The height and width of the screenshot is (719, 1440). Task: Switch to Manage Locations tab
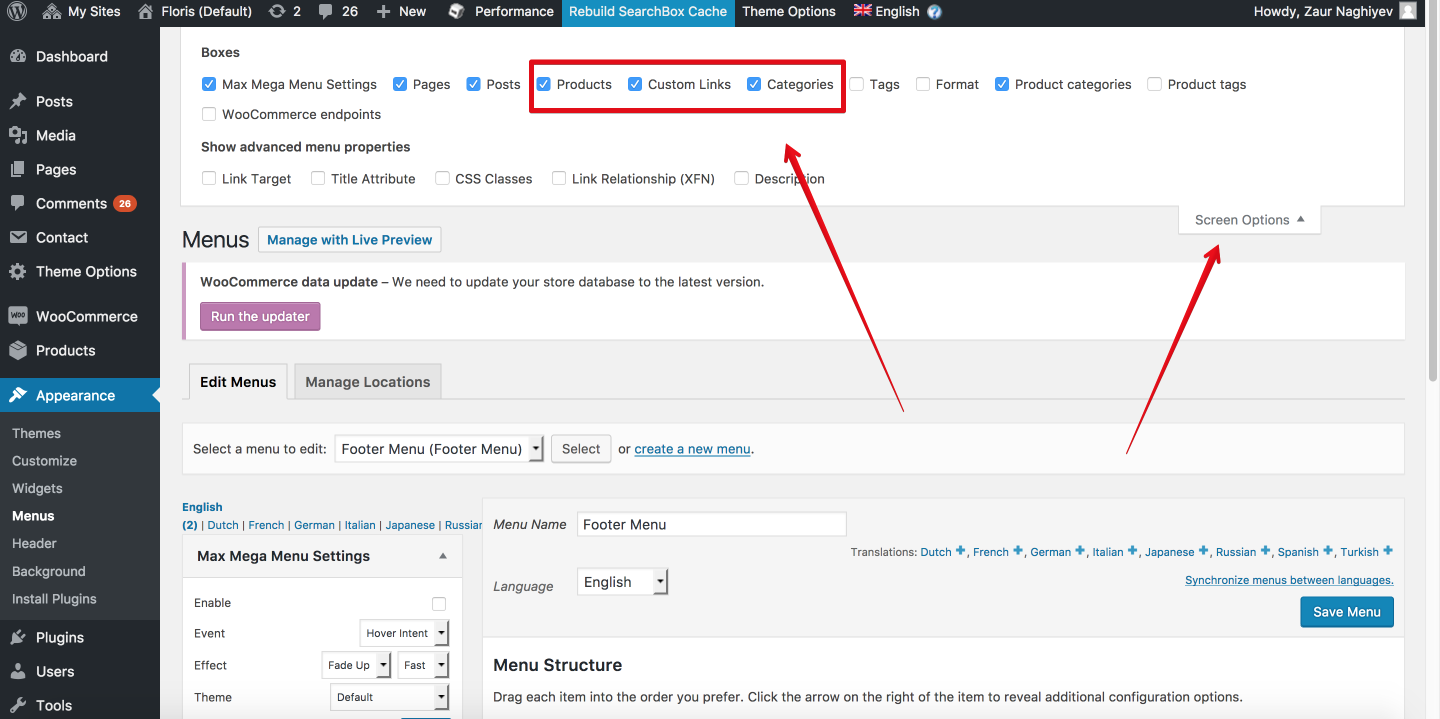coord(368,382)
